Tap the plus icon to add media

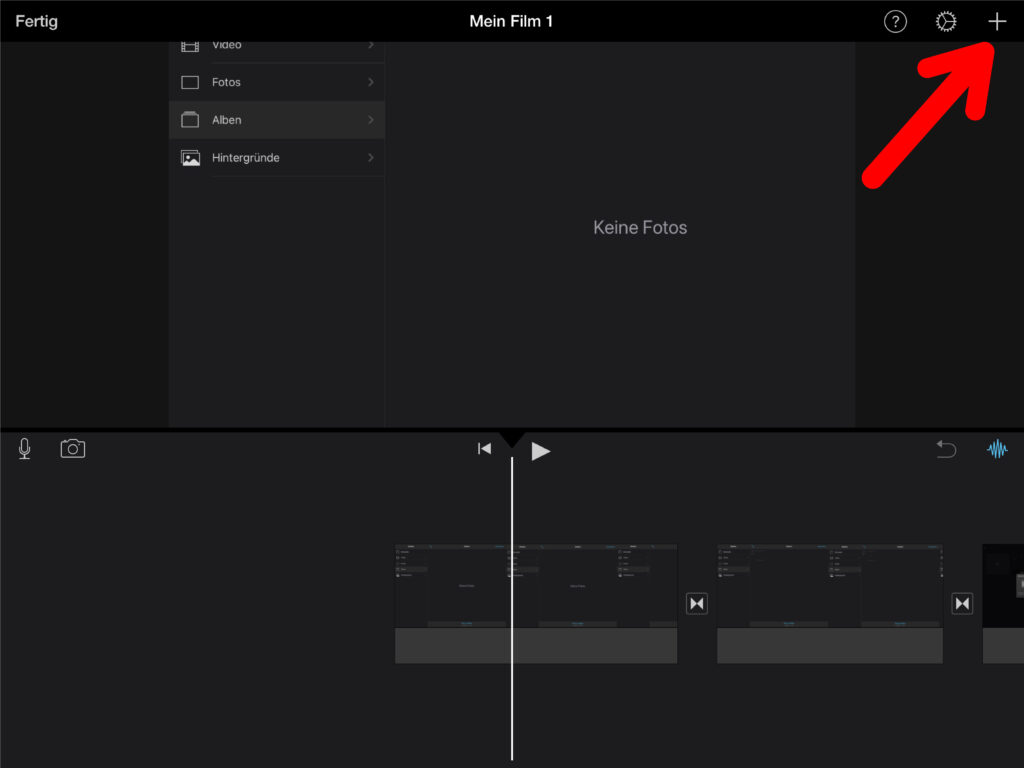(x=996, y=22)
